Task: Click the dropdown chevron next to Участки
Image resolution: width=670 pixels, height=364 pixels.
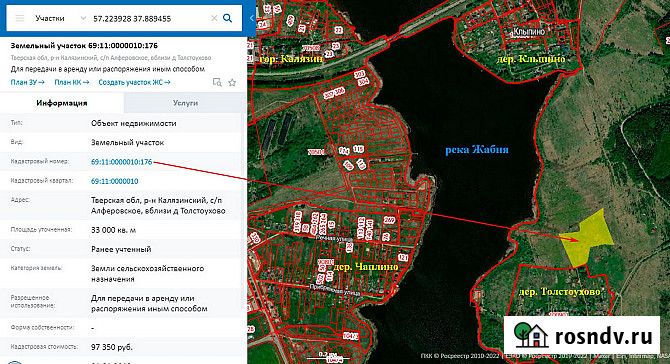Action: point(83,18)
